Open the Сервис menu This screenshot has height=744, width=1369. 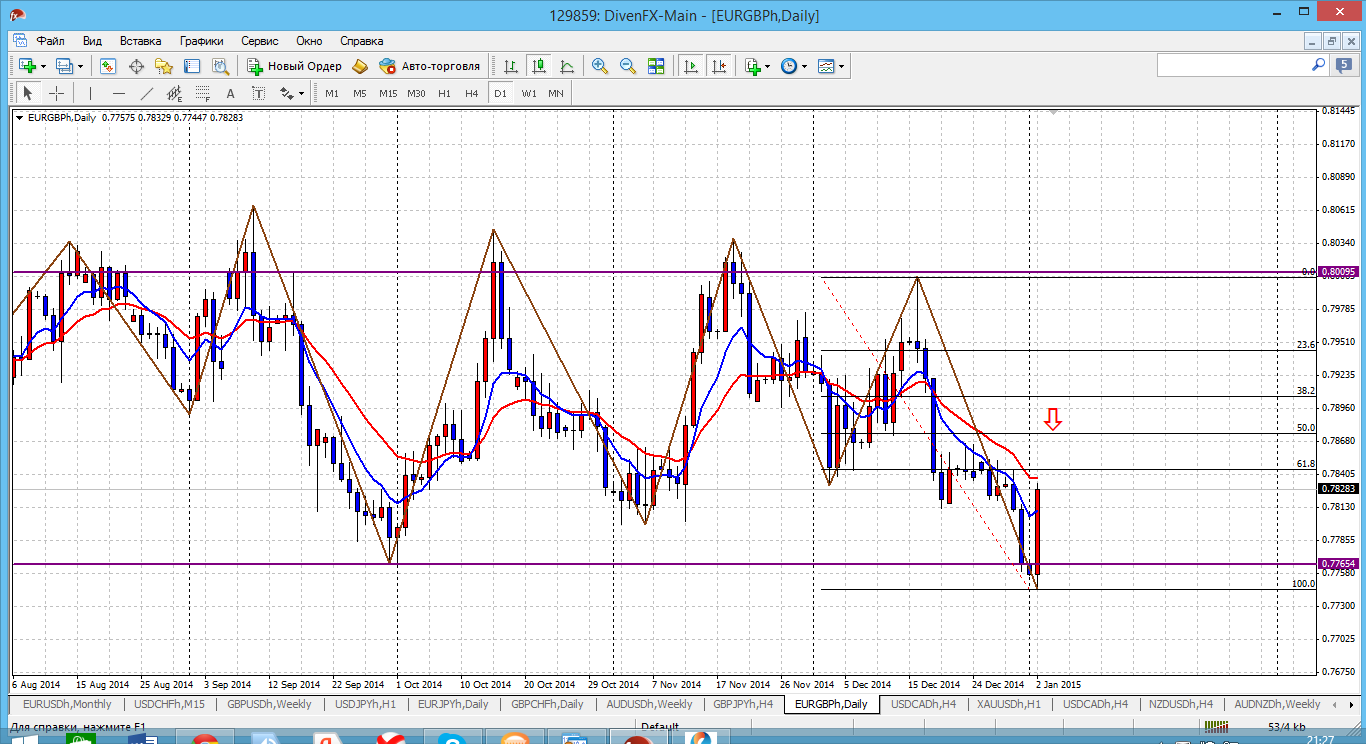260,41
